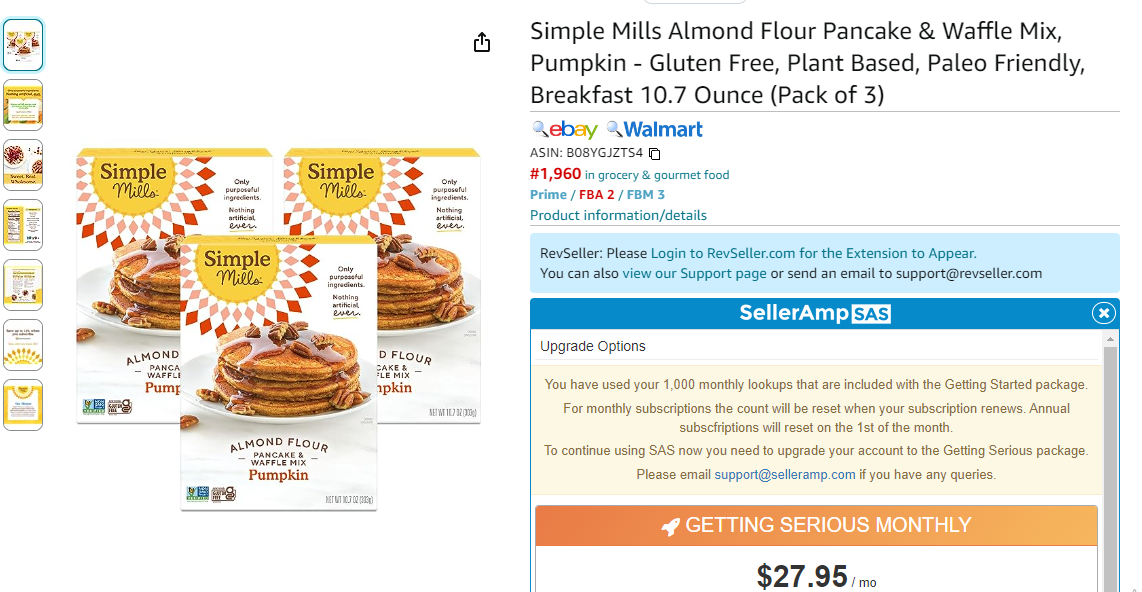Image resolution: width=1142 pixels, height=592 pixels.
Task: Click Login to RevSeller.com link
Action: [x=814, y=253]
